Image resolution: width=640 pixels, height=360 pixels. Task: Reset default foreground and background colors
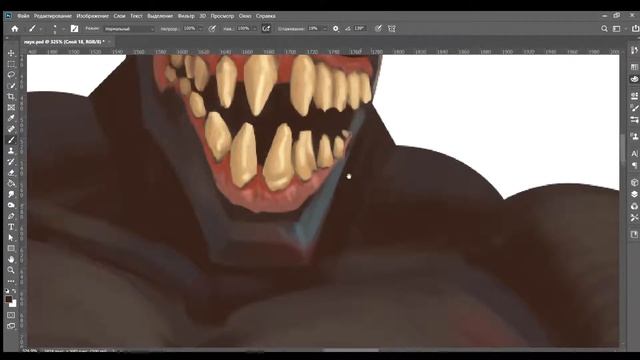click(x=7, y=291)
